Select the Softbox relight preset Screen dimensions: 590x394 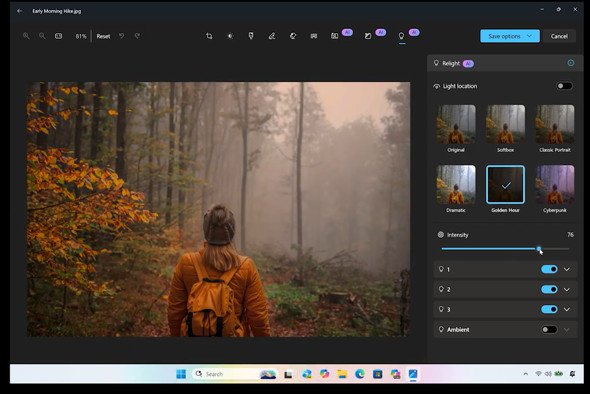[x=505, y=125]
